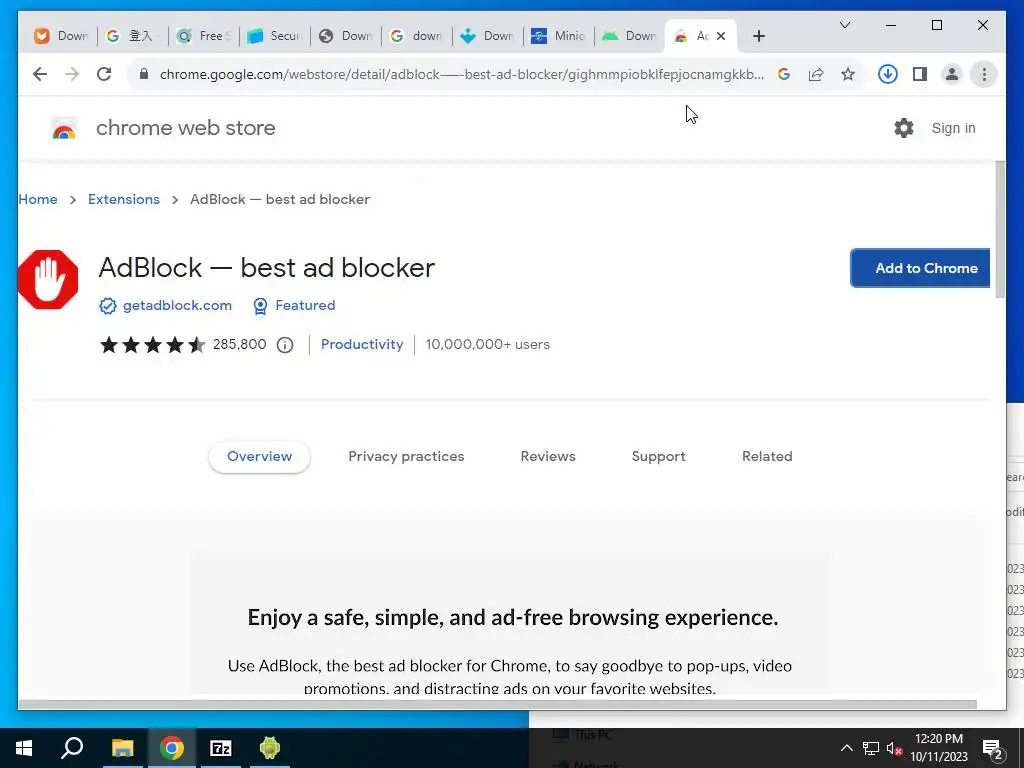Open the Support tab
The width and height of the screenshot is (1024, 768).
(x=658, y=456)
